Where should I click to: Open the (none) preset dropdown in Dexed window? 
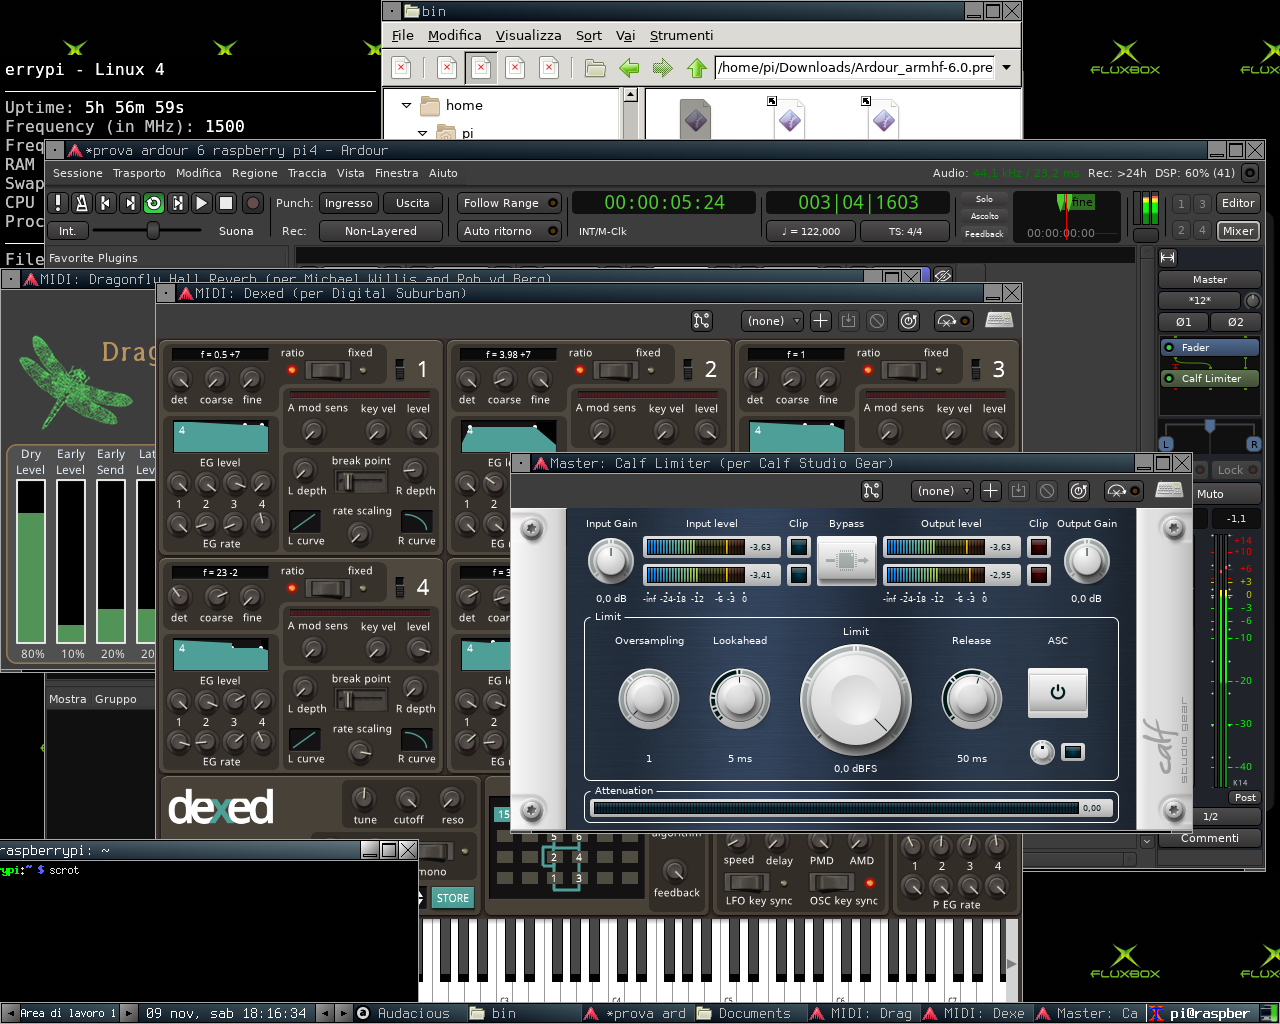(772, 321)
